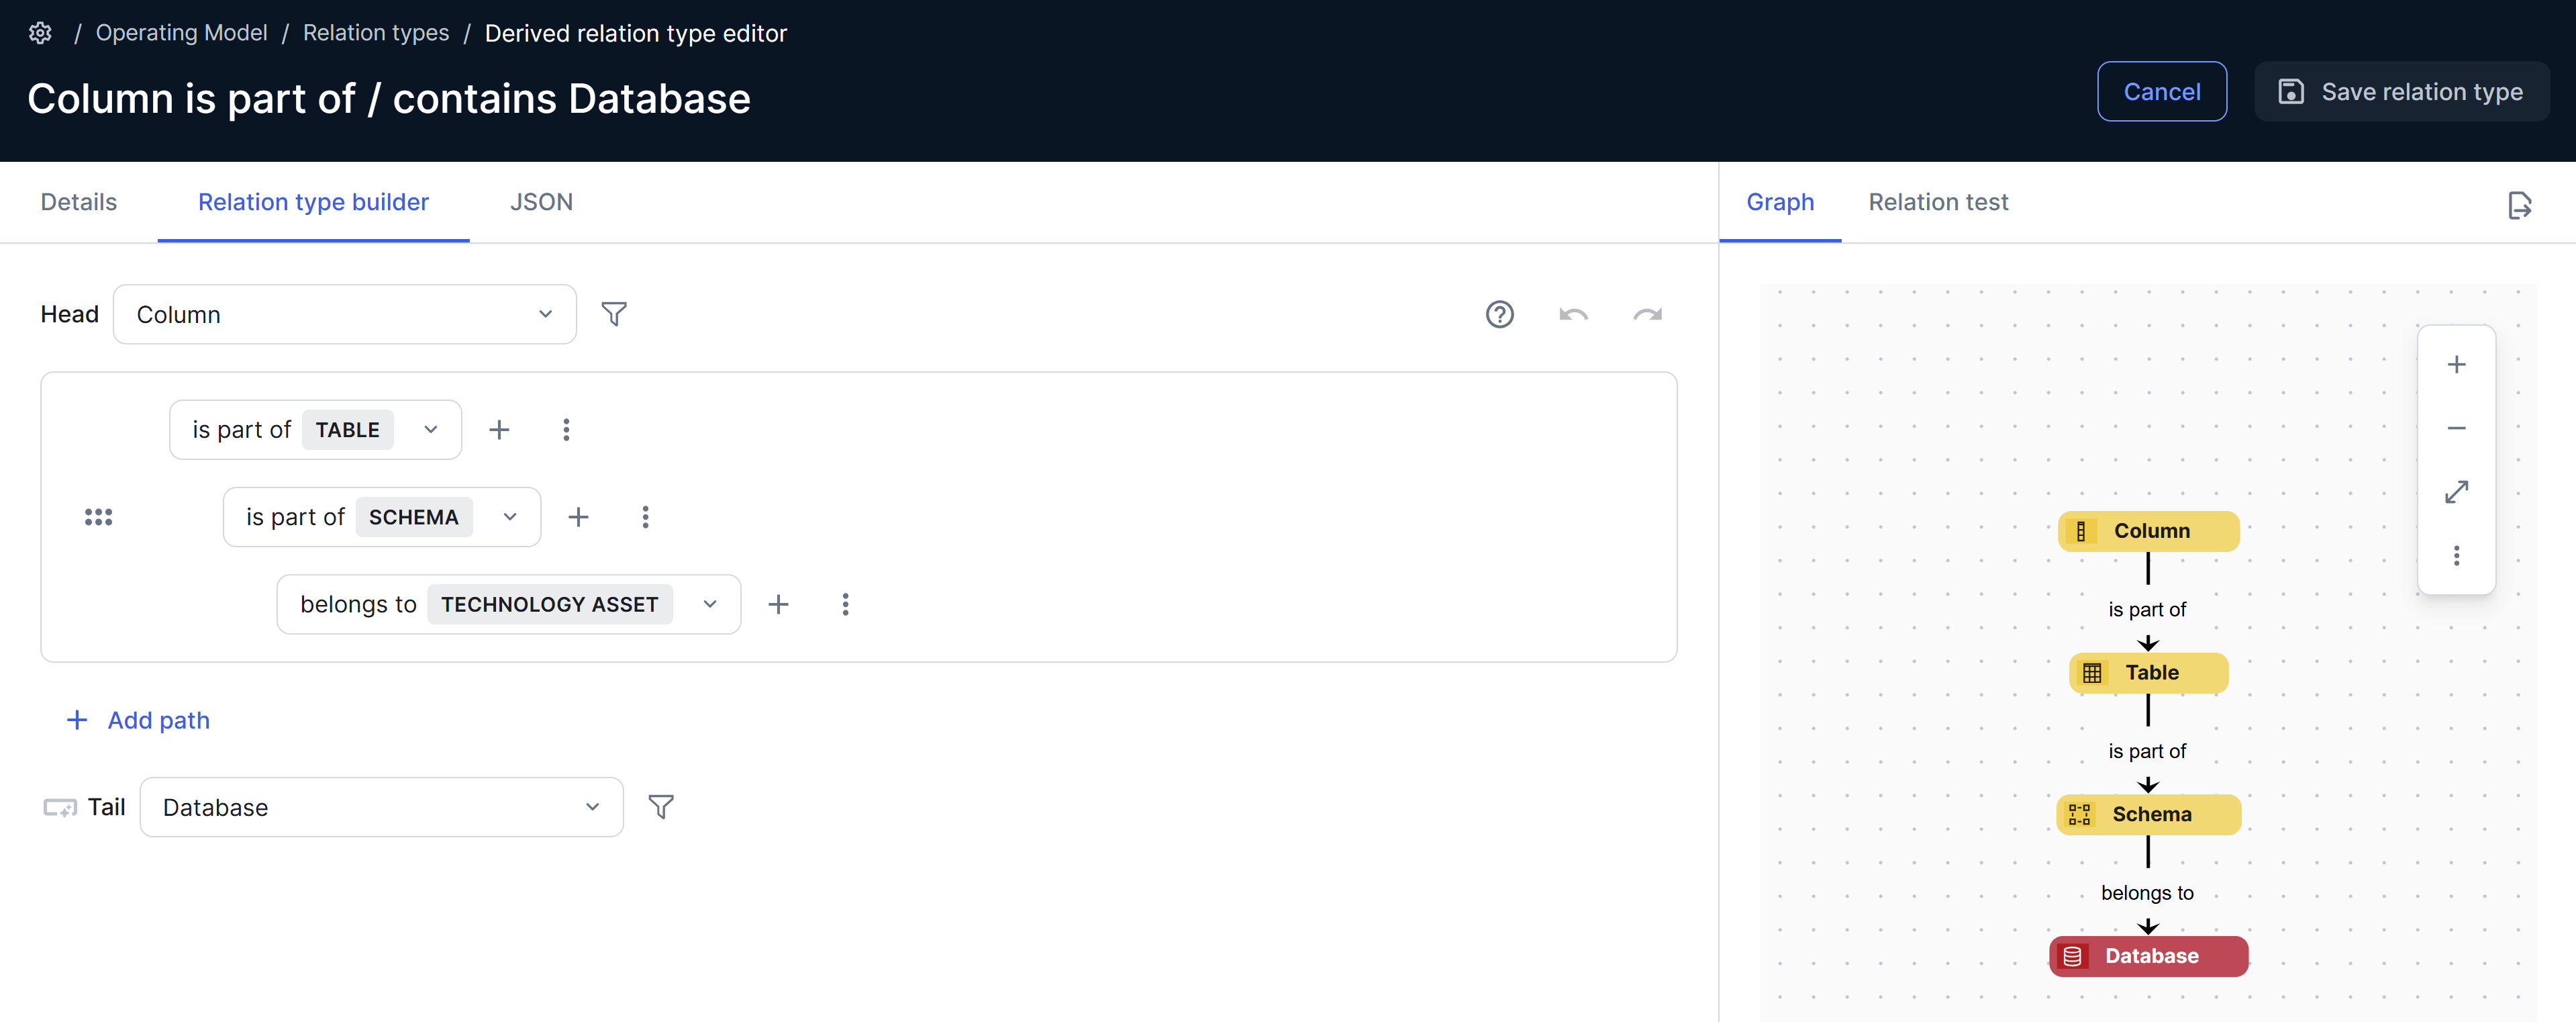
Task: Add a step after 'is part of TABLE'
Action: [x=499, y=430]
